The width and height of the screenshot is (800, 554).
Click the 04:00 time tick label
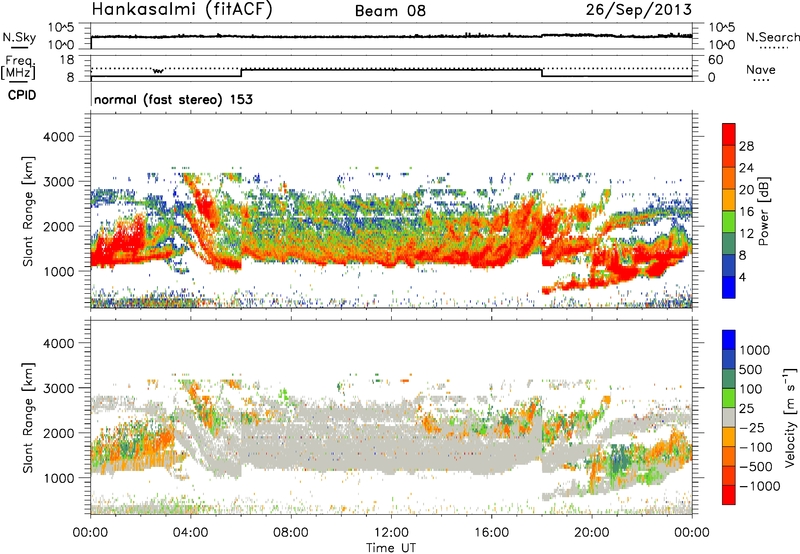190,533
